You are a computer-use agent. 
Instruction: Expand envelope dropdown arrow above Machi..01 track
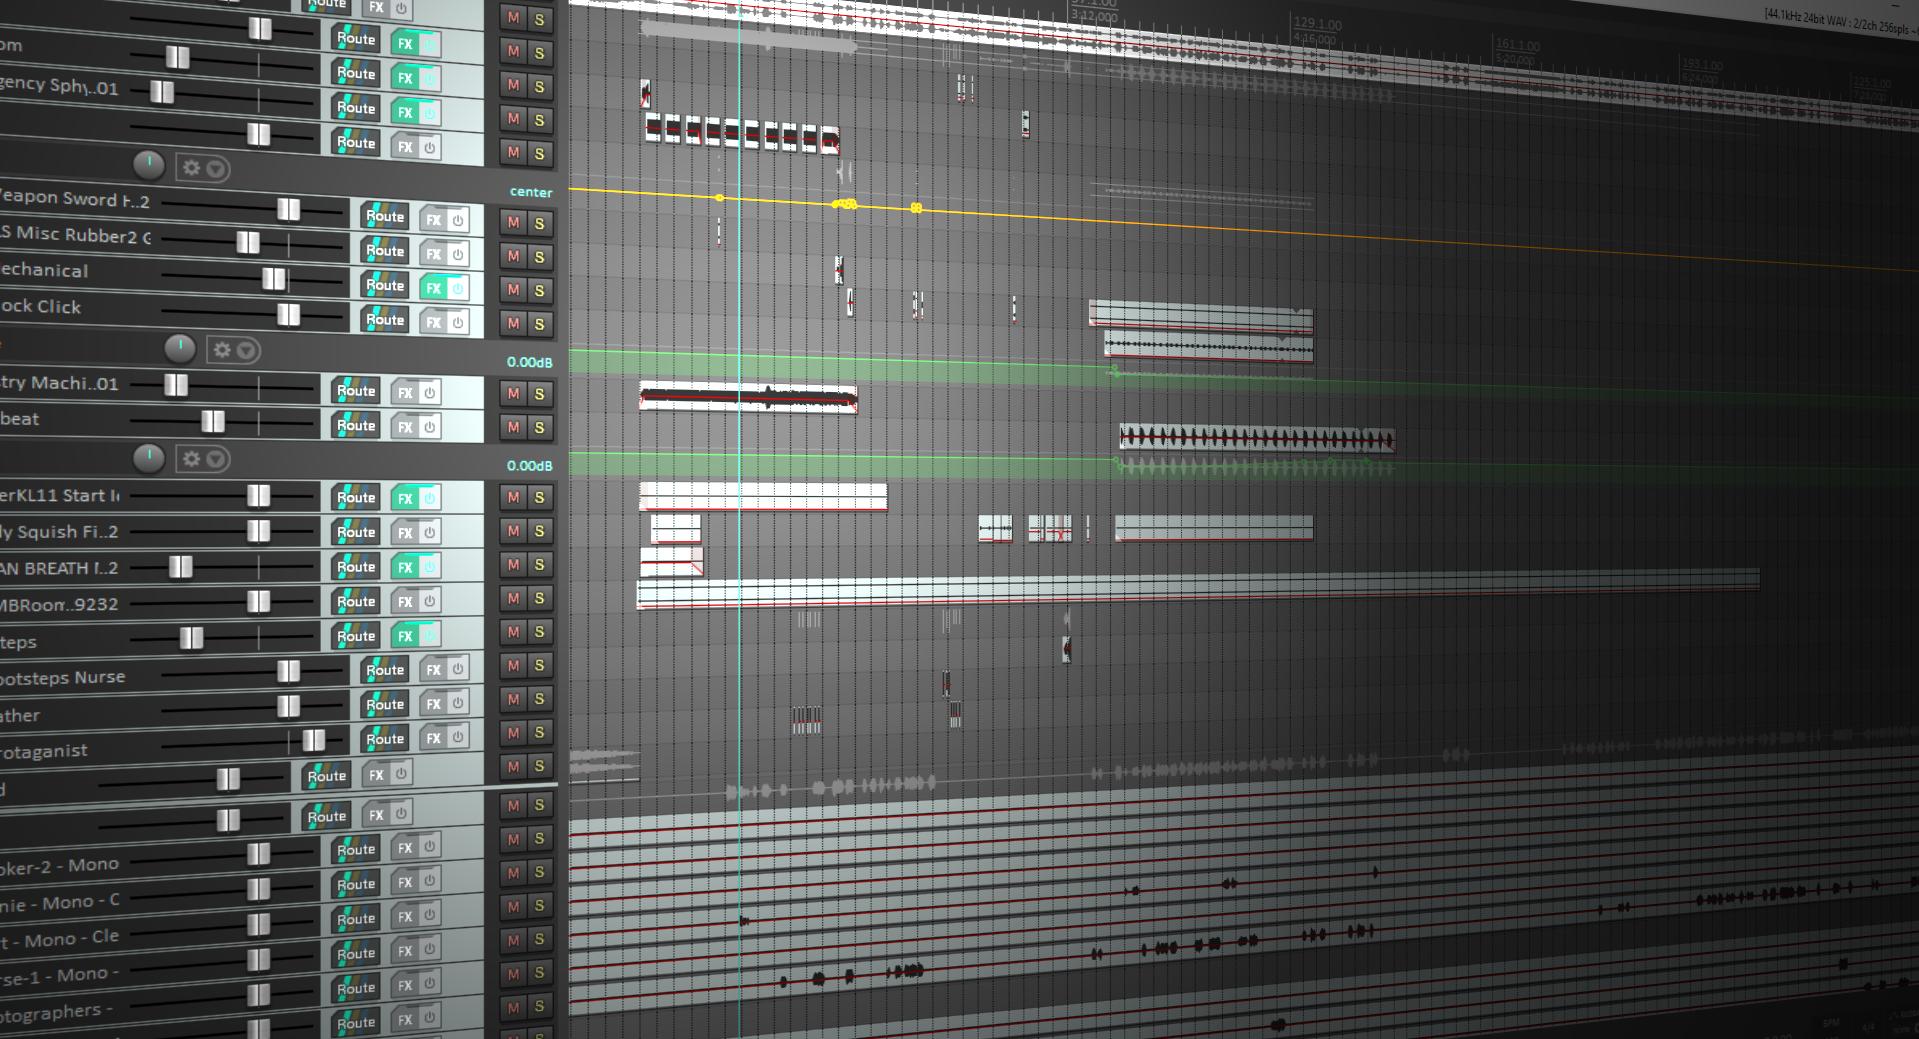click(x=246, y=351)
